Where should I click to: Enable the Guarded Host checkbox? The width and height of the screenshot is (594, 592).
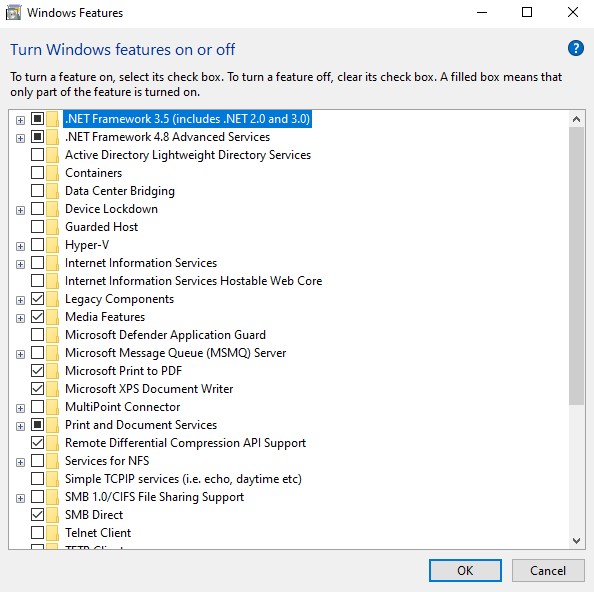tap(38, 226)
